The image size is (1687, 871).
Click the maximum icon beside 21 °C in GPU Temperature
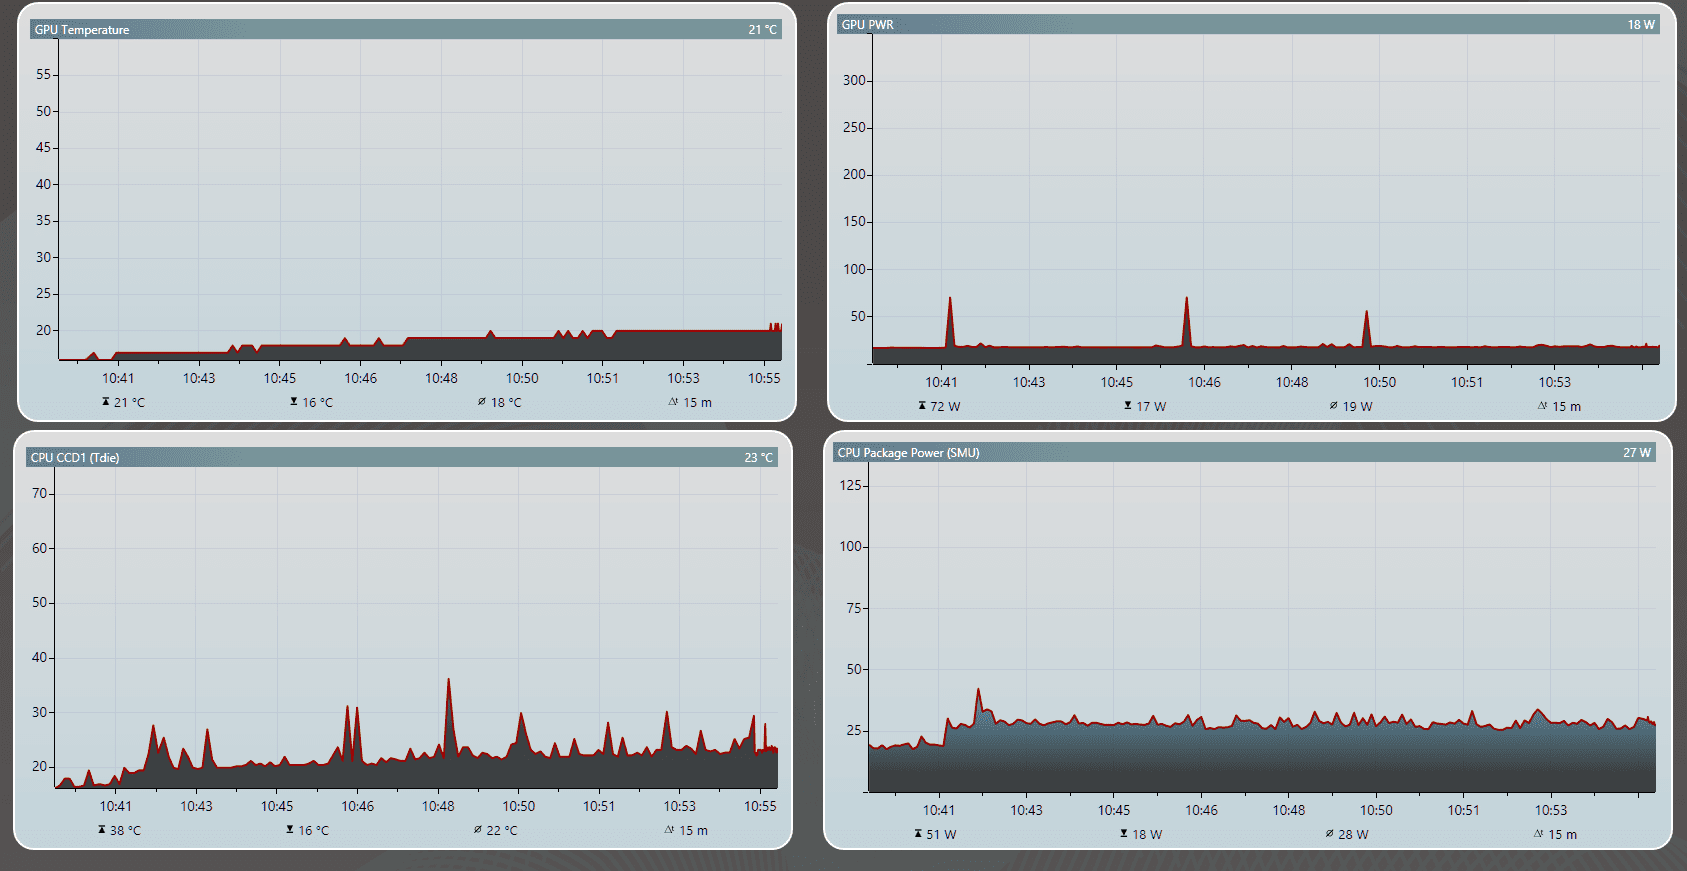coord(105,402)
